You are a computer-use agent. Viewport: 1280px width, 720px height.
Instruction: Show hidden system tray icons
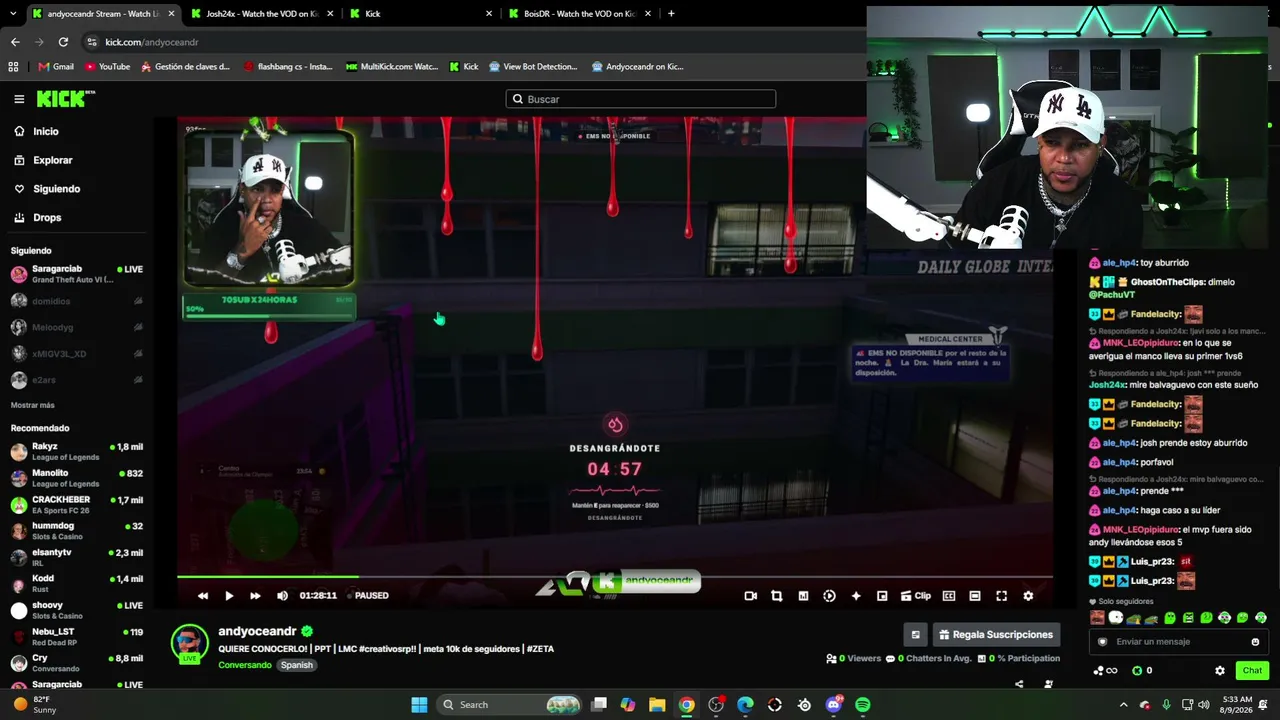1123,705
